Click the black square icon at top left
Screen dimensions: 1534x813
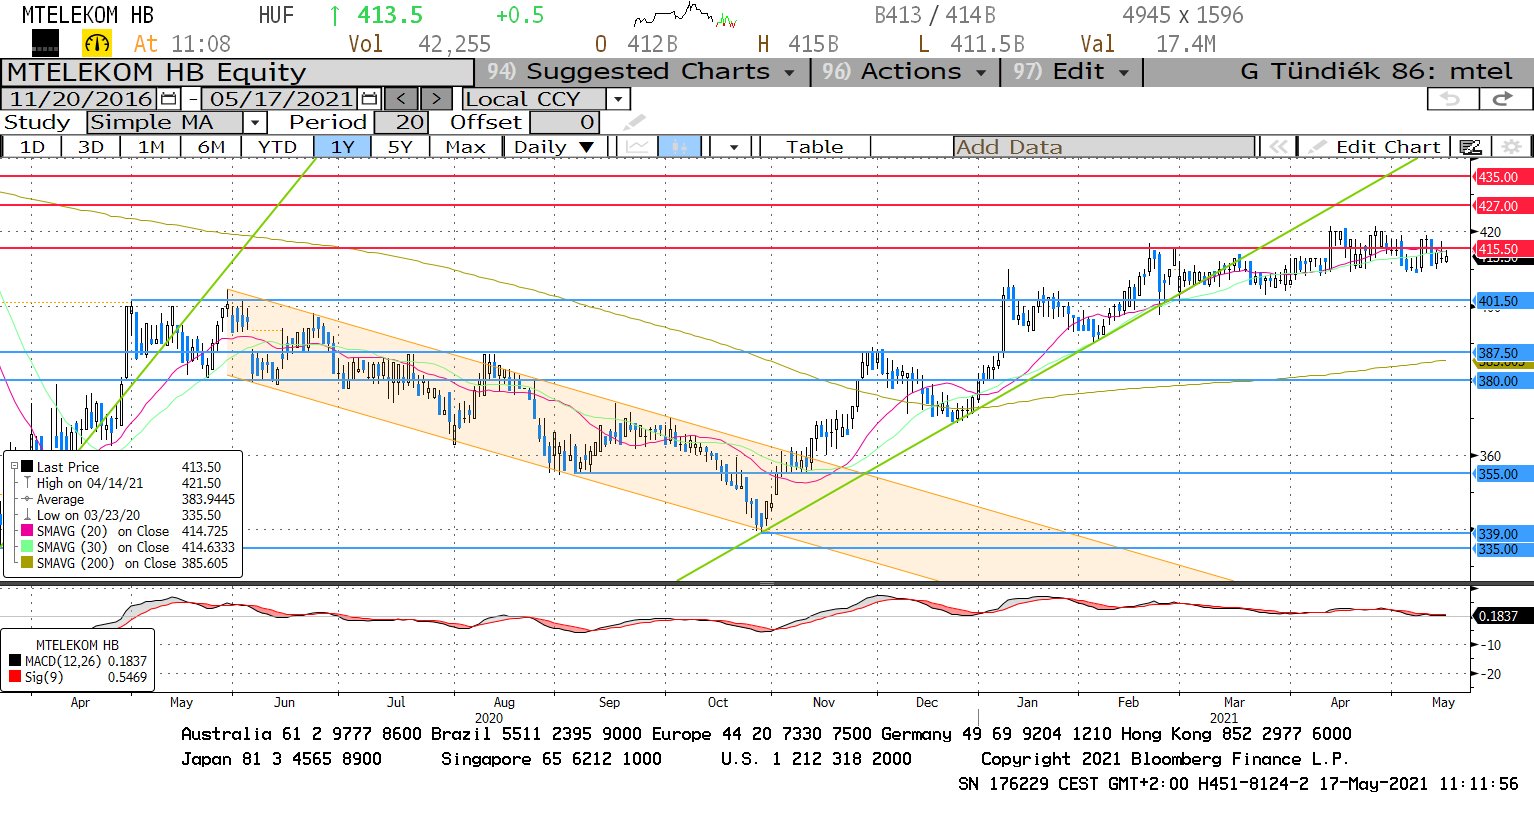tap(45, 43)
